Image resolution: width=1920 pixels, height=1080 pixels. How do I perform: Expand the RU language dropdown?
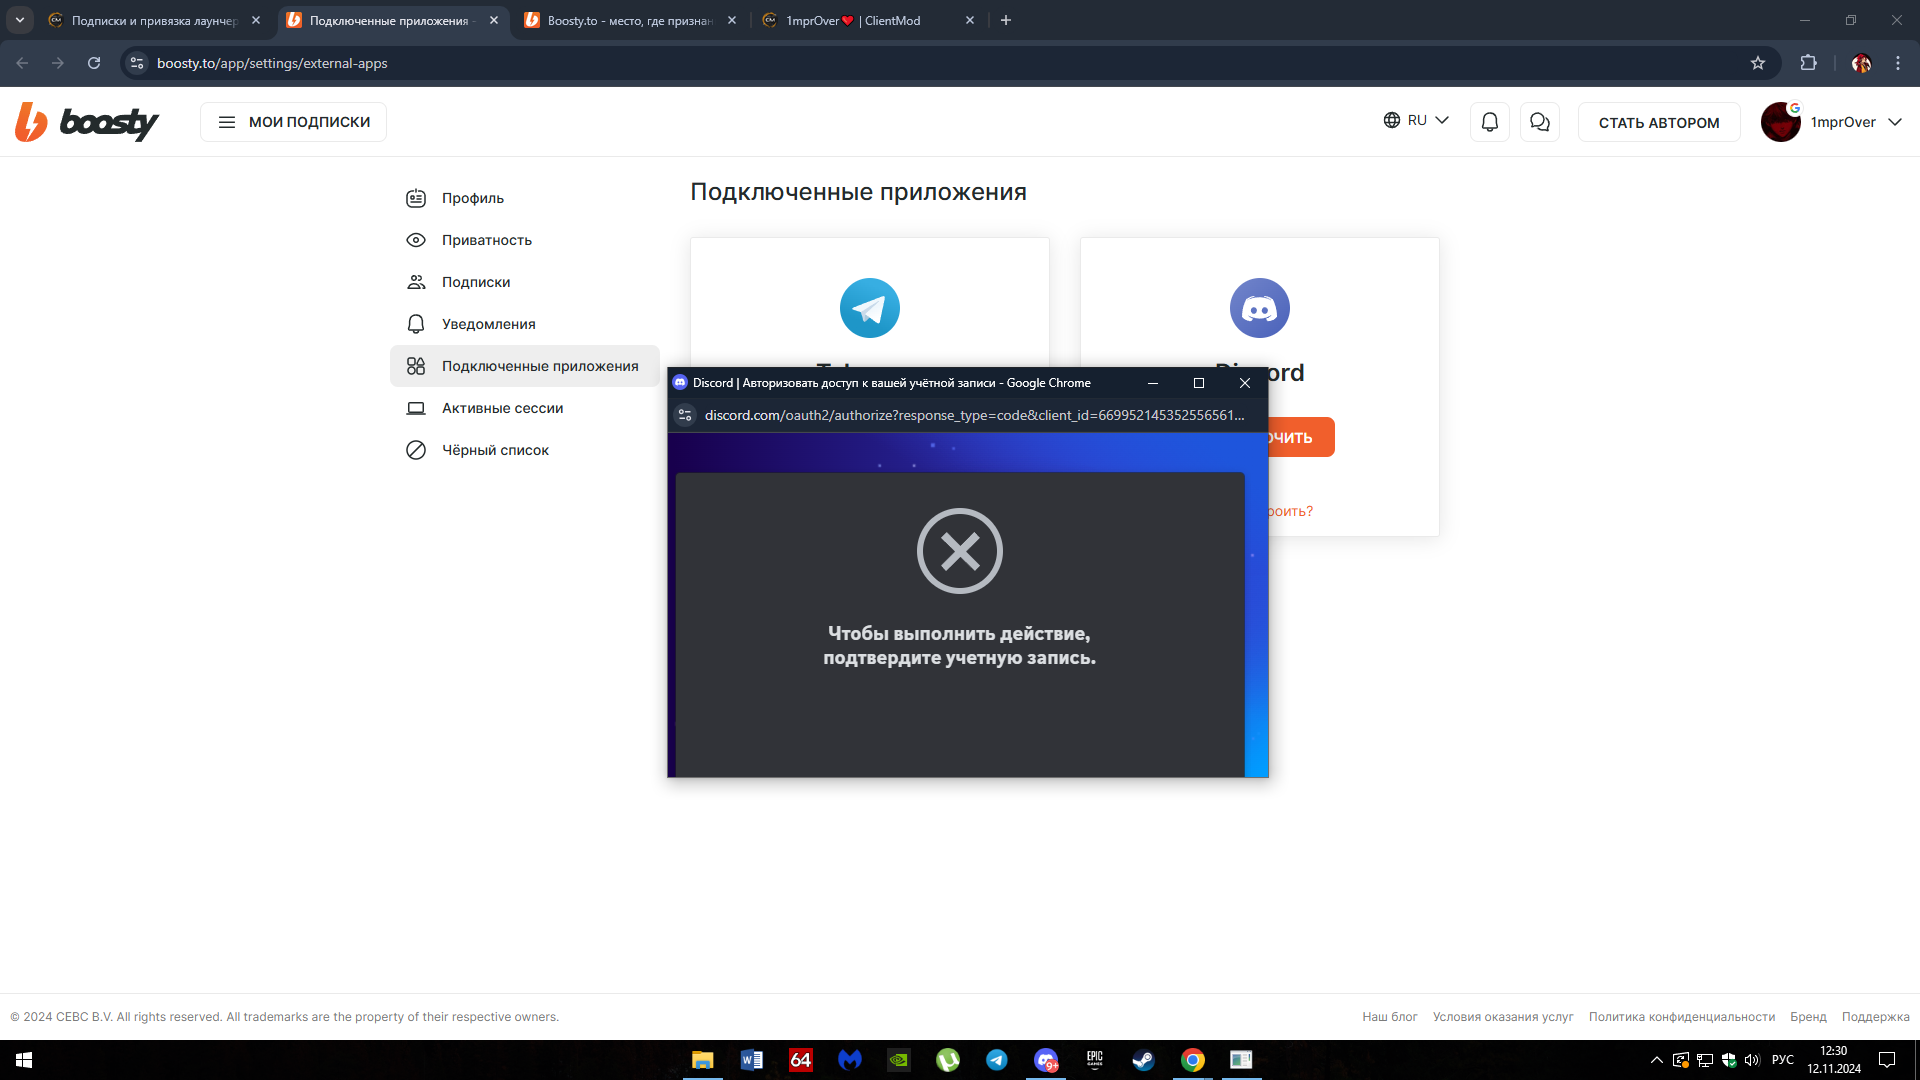pos(1416,121)
